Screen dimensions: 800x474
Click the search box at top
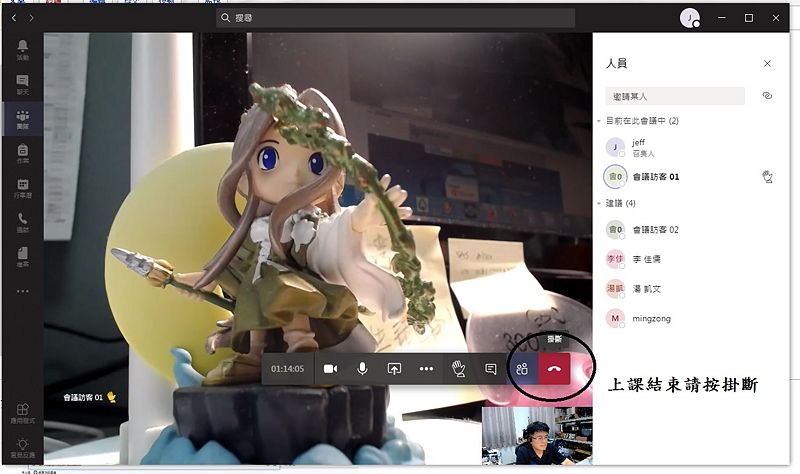pyautogui.click(x=395, y=18)
